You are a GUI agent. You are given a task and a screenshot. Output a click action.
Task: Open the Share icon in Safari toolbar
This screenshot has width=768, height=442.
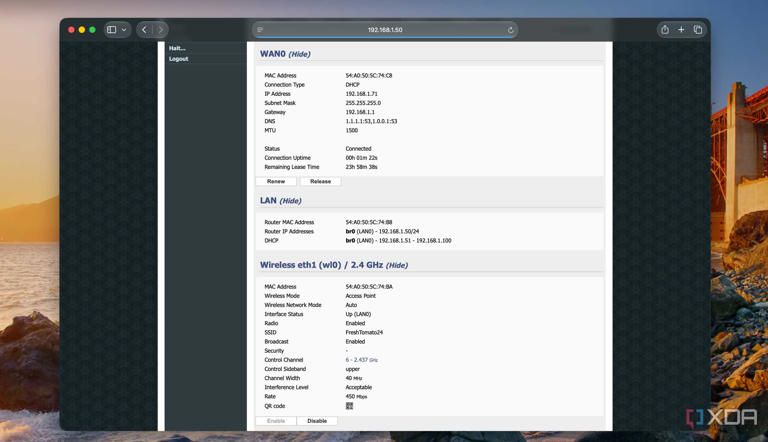pyautogui.click(x=665, y=30)
